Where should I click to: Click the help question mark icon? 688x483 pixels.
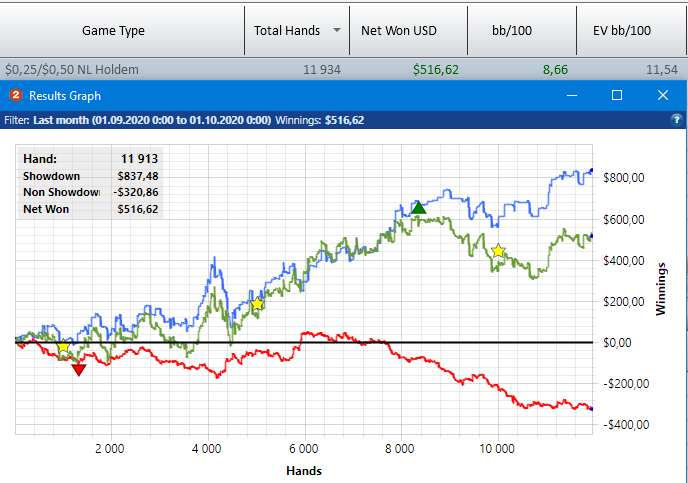pos(676,119)
